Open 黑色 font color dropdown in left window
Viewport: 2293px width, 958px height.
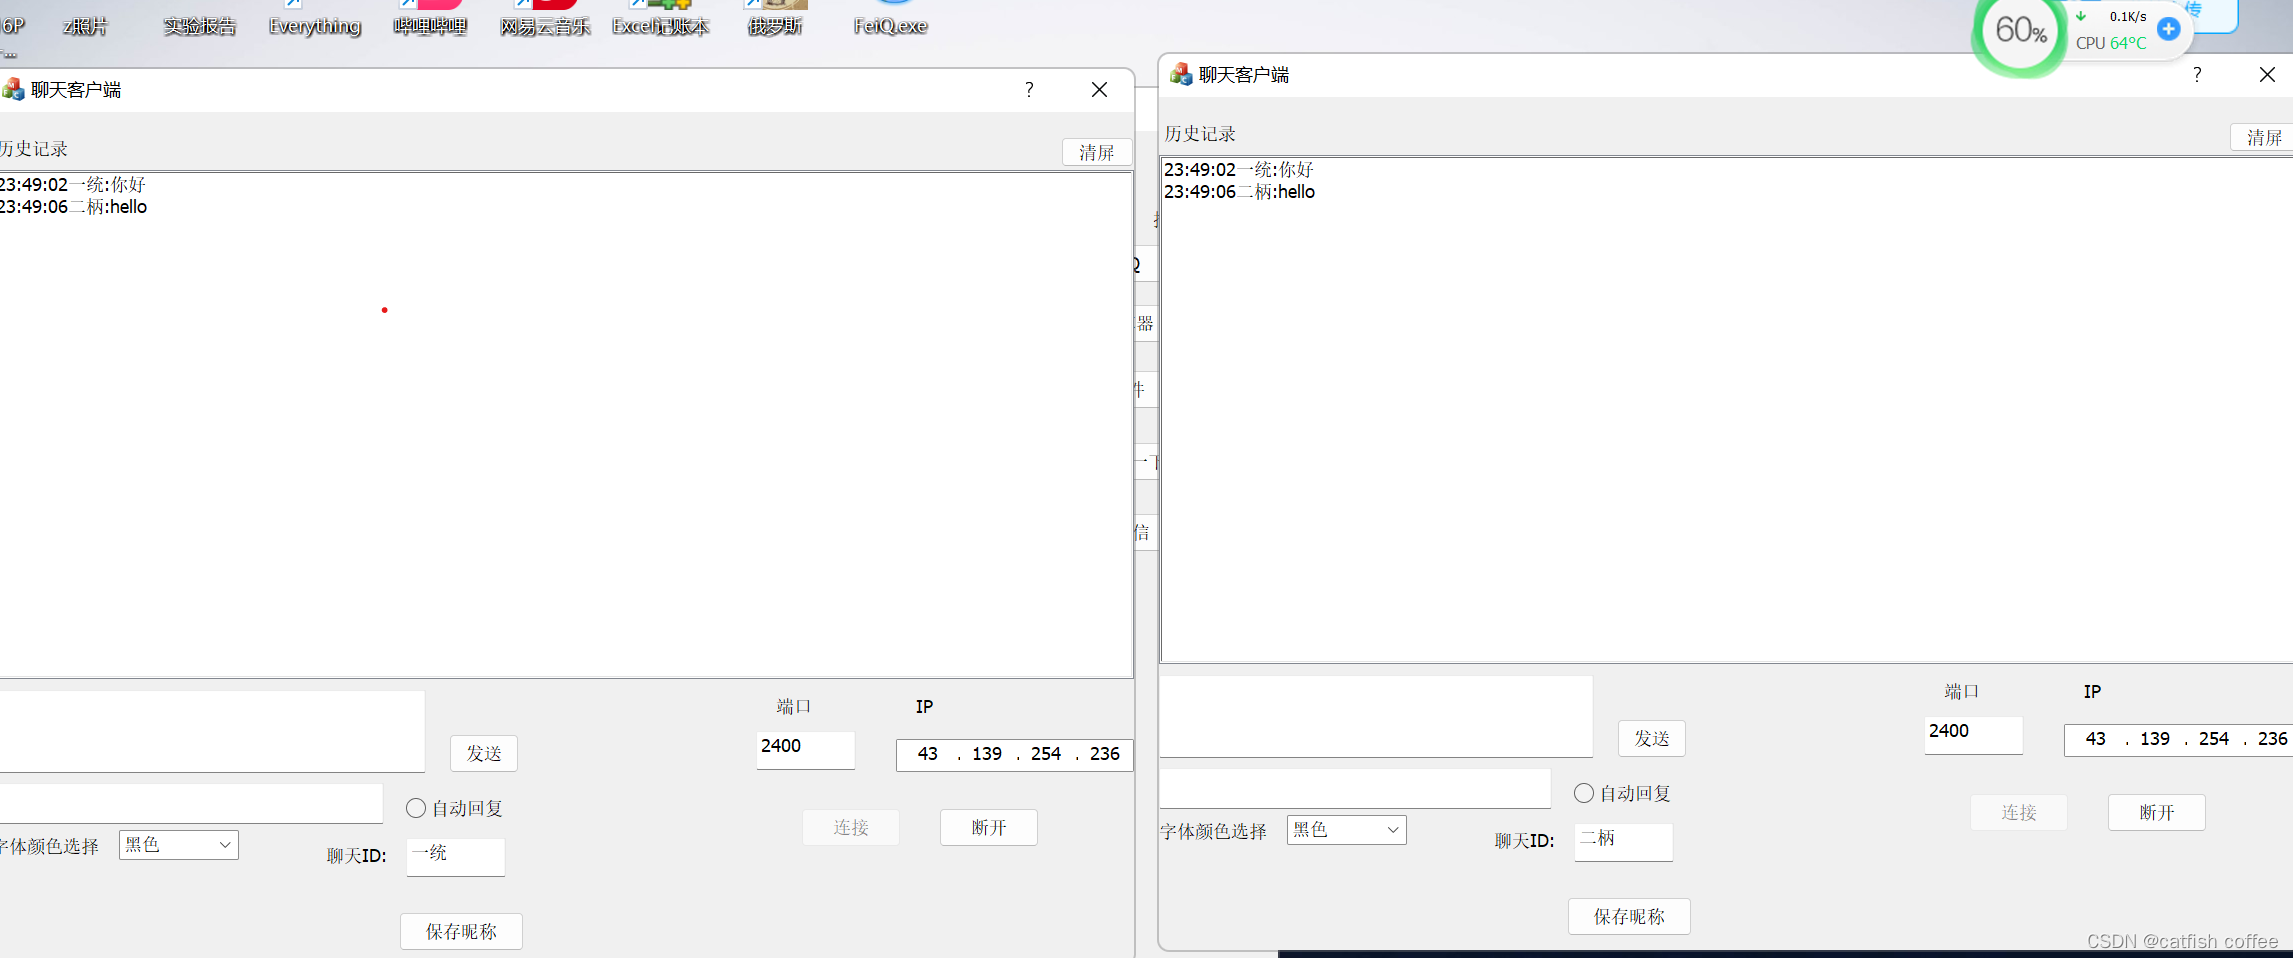point(179,845)
